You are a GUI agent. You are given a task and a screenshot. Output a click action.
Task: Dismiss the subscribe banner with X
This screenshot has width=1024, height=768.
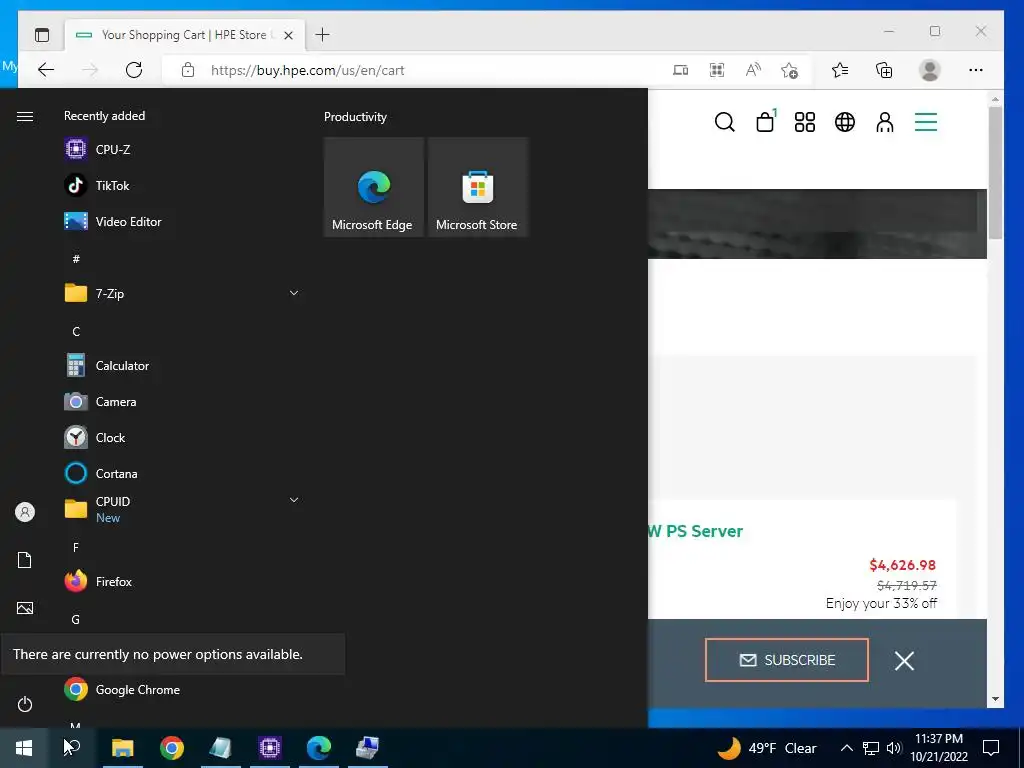pos(904,661)
